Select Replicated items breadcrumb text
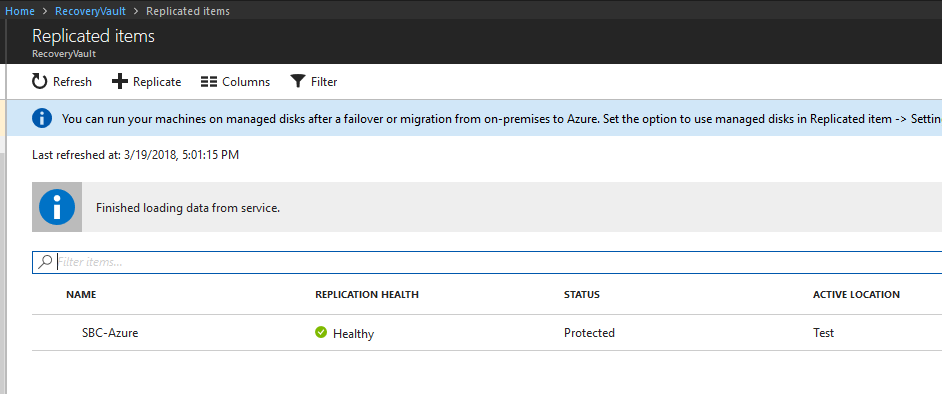This screenshot has width=942, height=394. (x=187, y=11)
